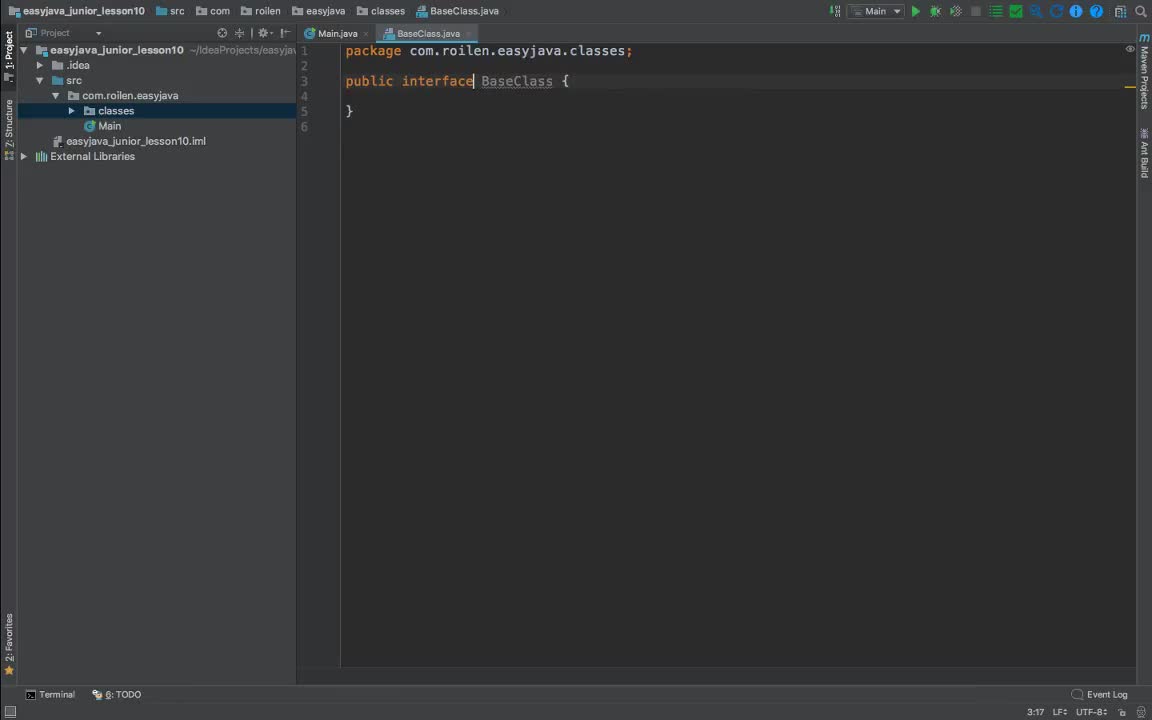
Task: Open the Favorites tool window
Action: point(9,644)
